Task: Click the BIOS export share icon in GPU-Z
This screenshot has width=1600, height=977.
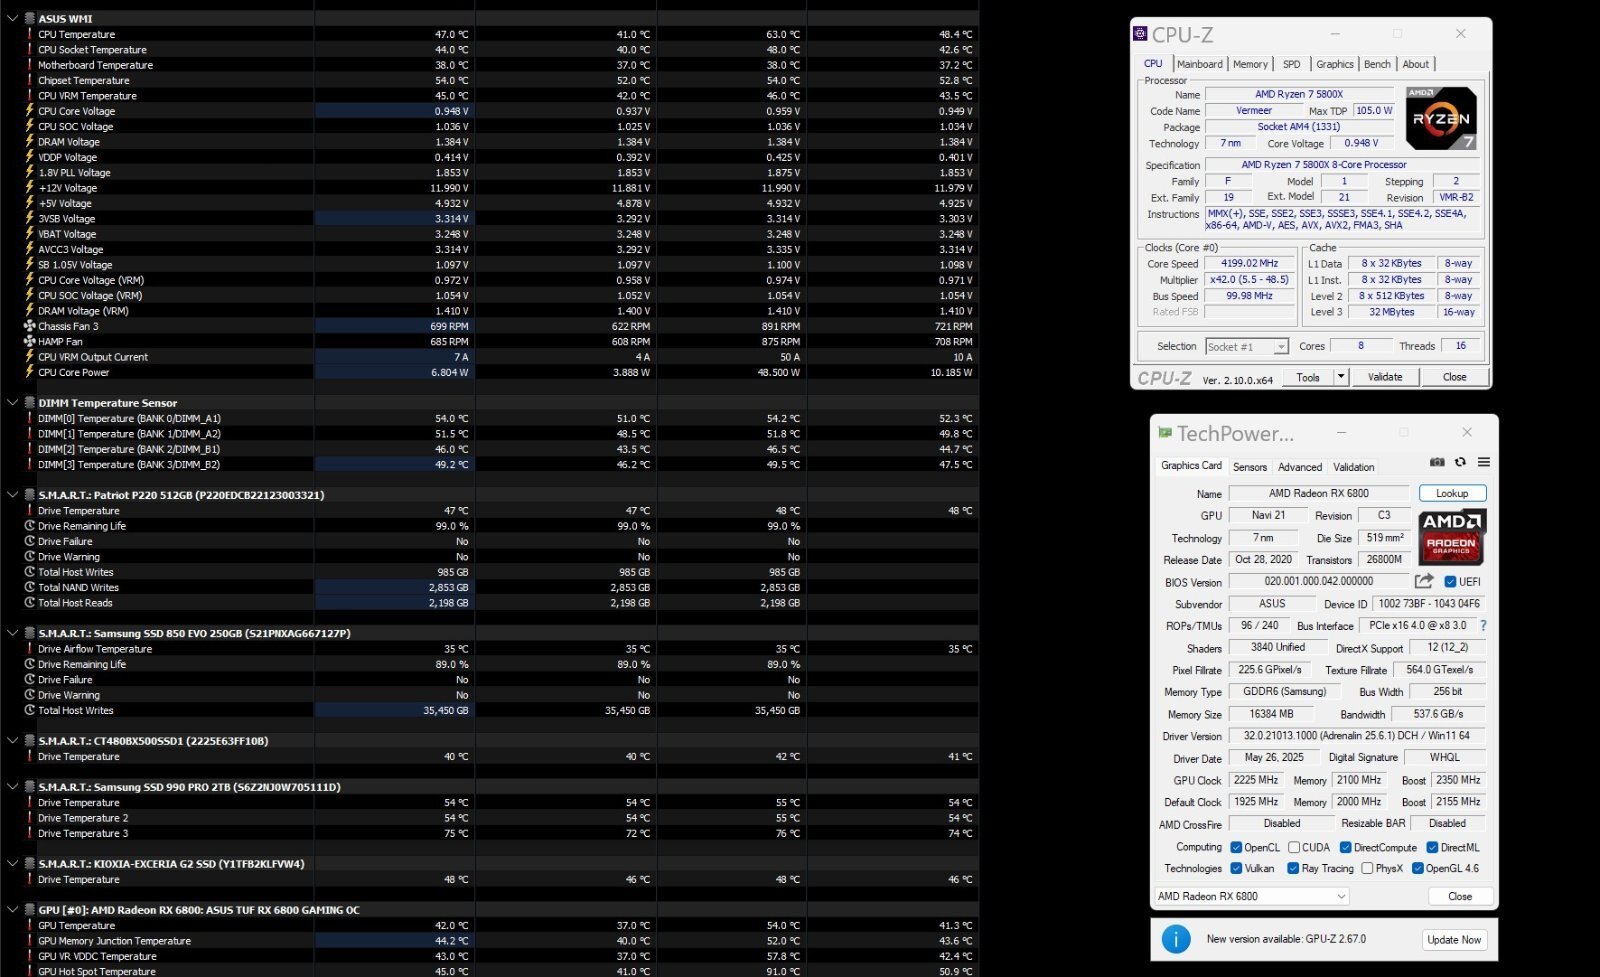Action: tap(1424, 581)
